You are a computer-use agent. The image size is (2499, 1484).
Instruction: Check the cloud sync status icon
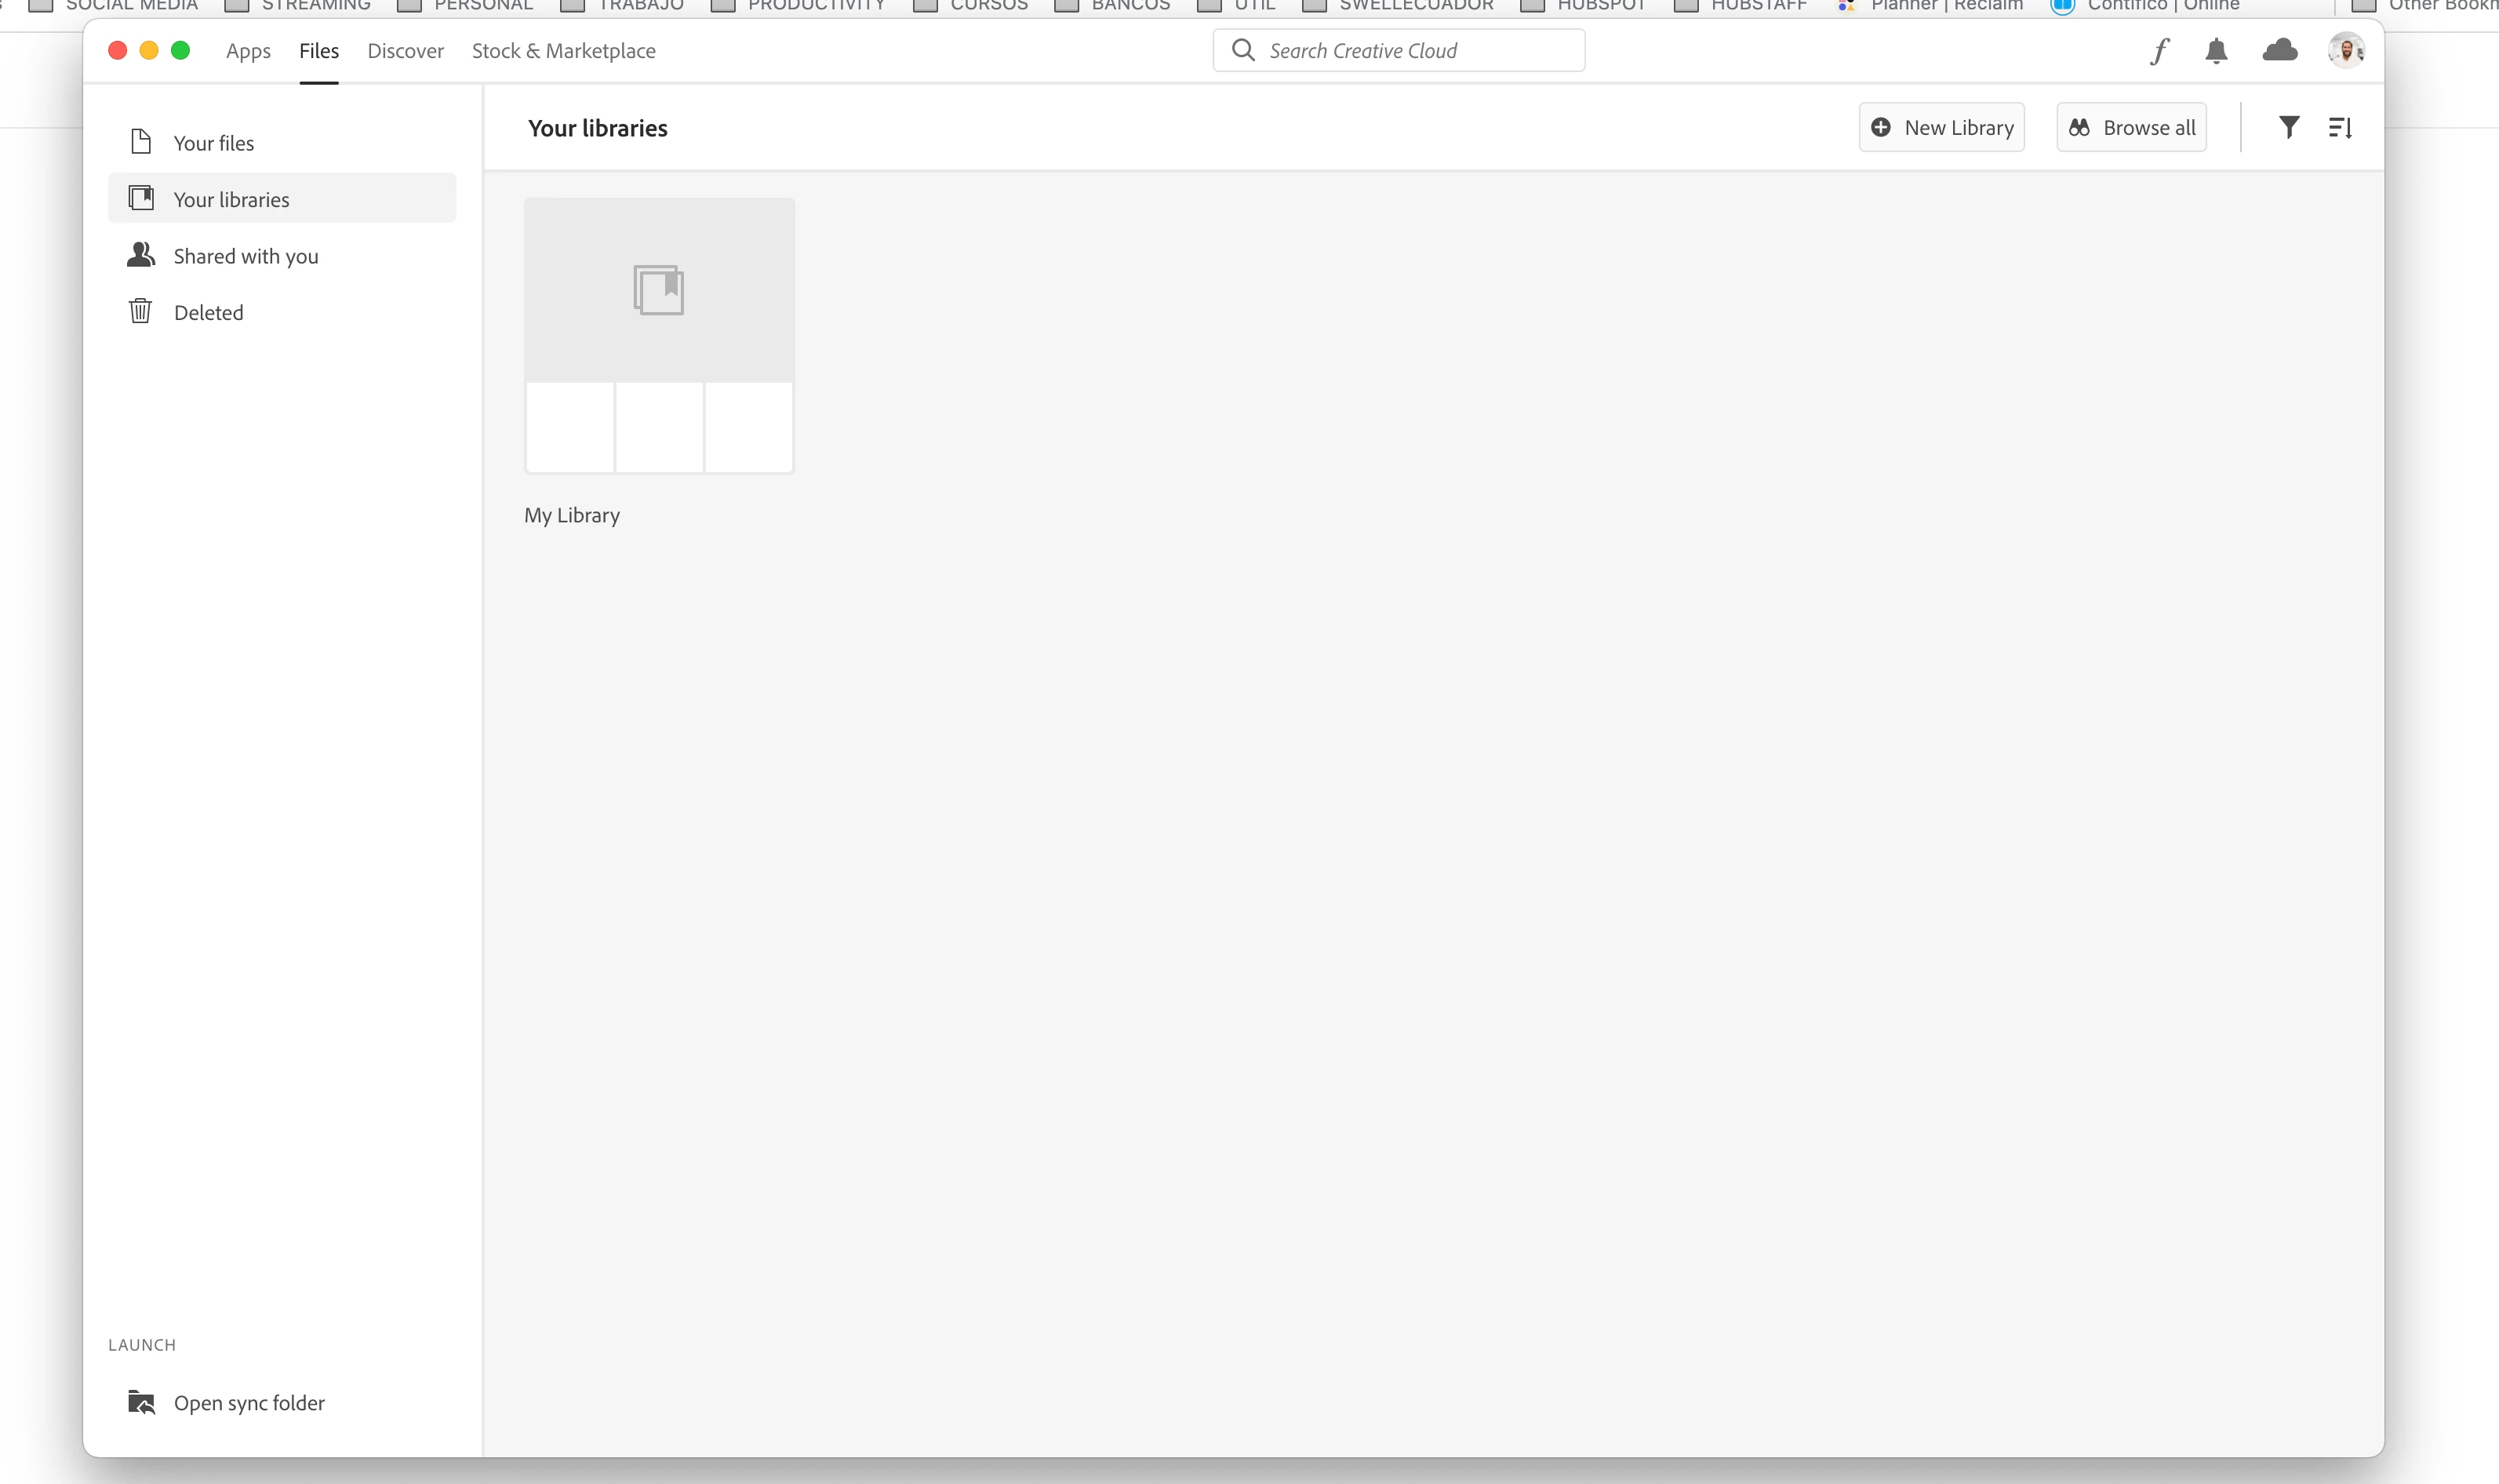2279,50
